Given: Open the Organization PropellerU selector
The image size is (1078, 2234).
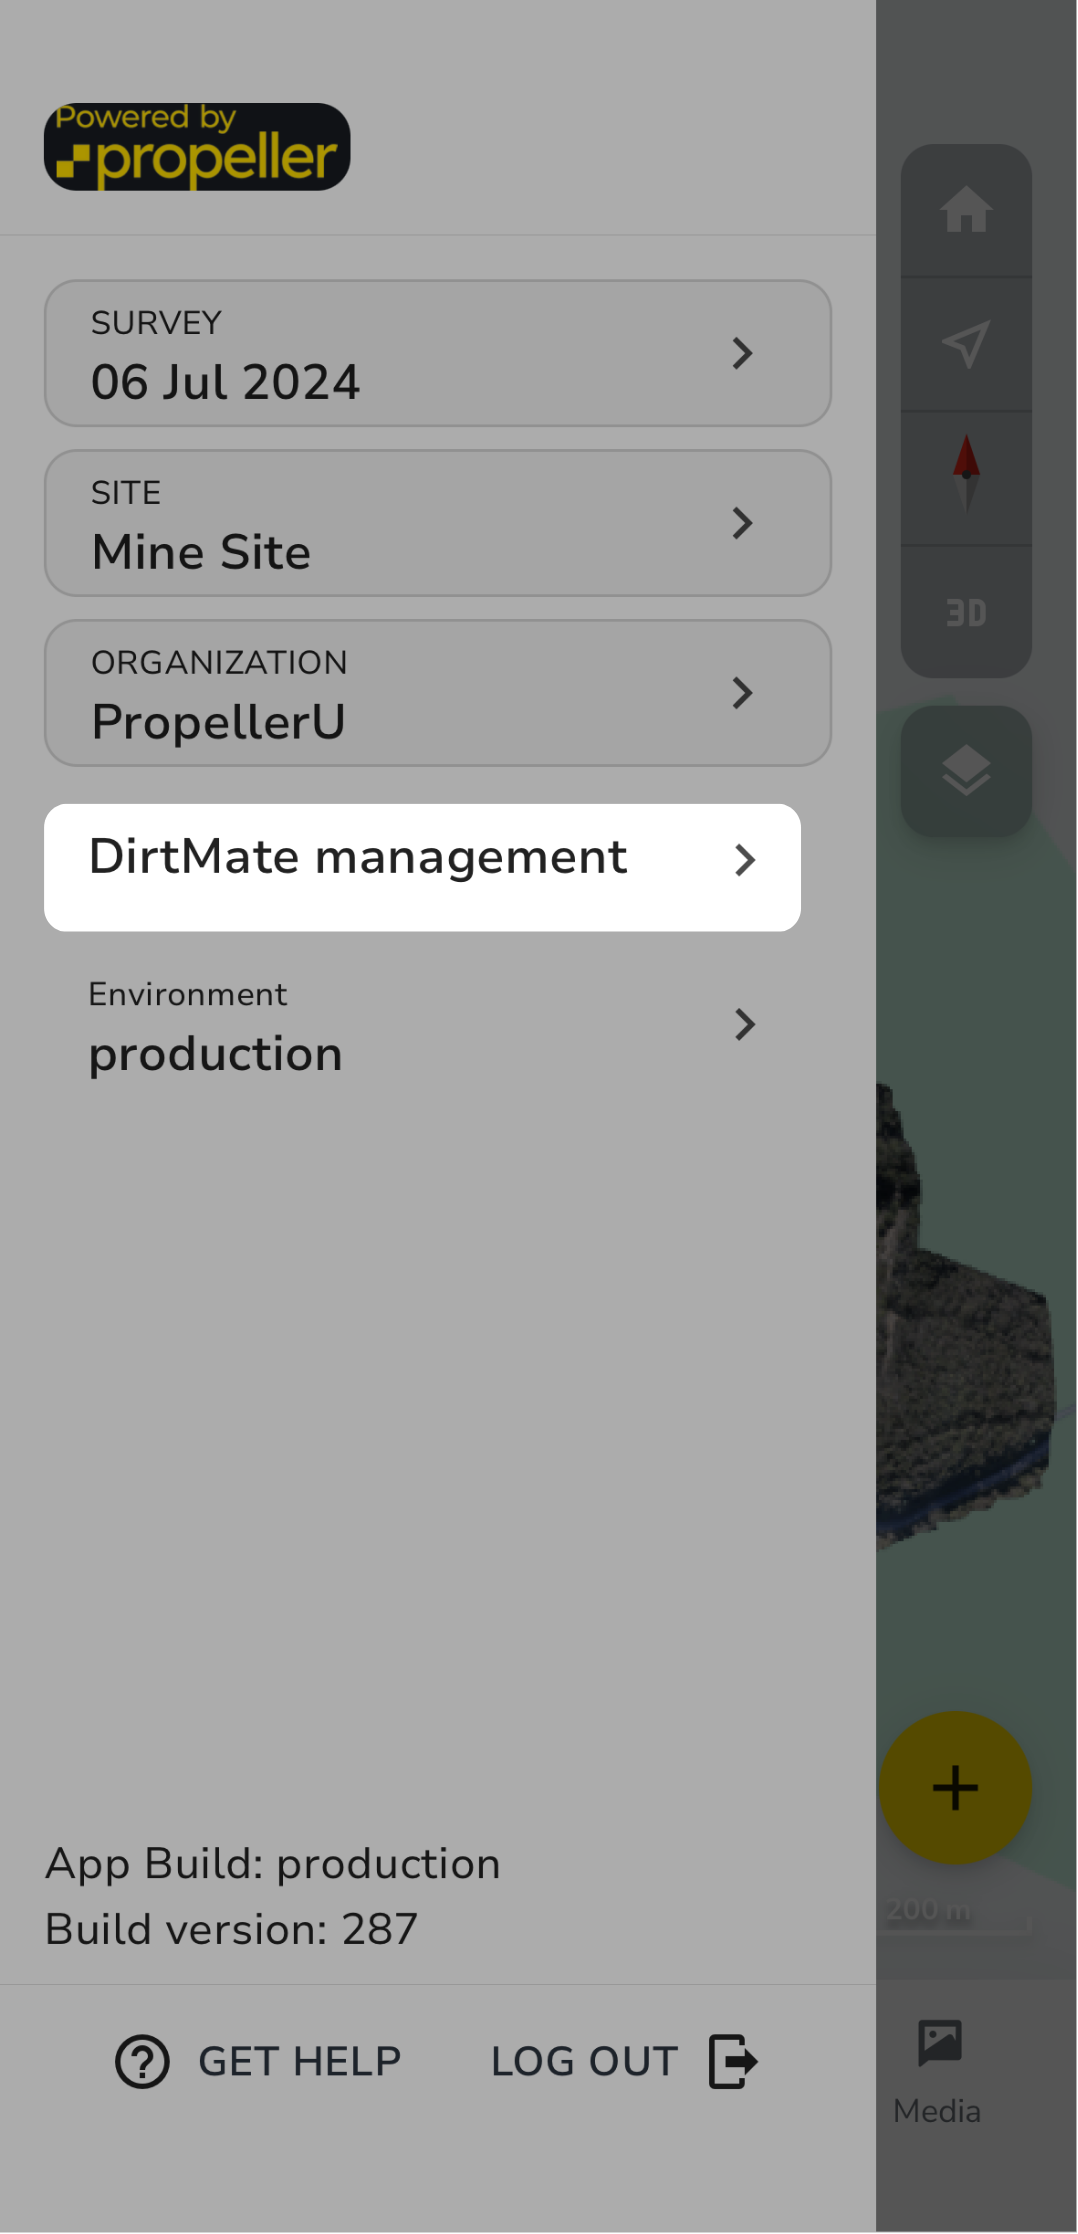Looking at the screenshot, I should click(x=438, y=693).
